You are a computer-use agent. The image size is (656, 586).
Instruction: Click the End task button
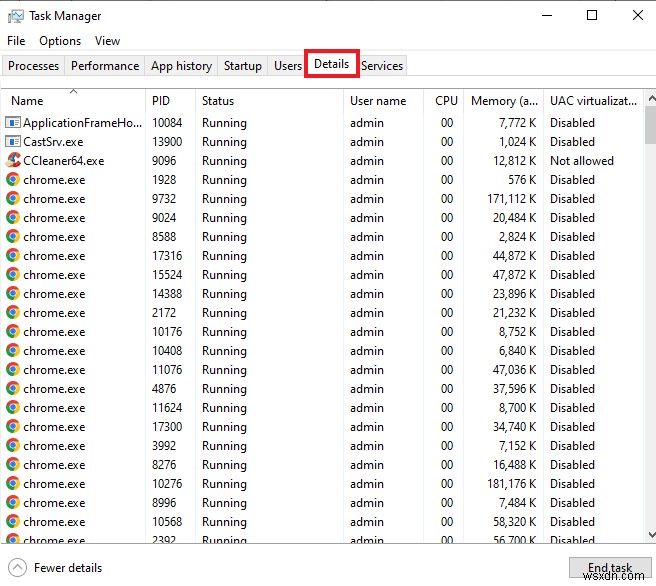(610, 568)
